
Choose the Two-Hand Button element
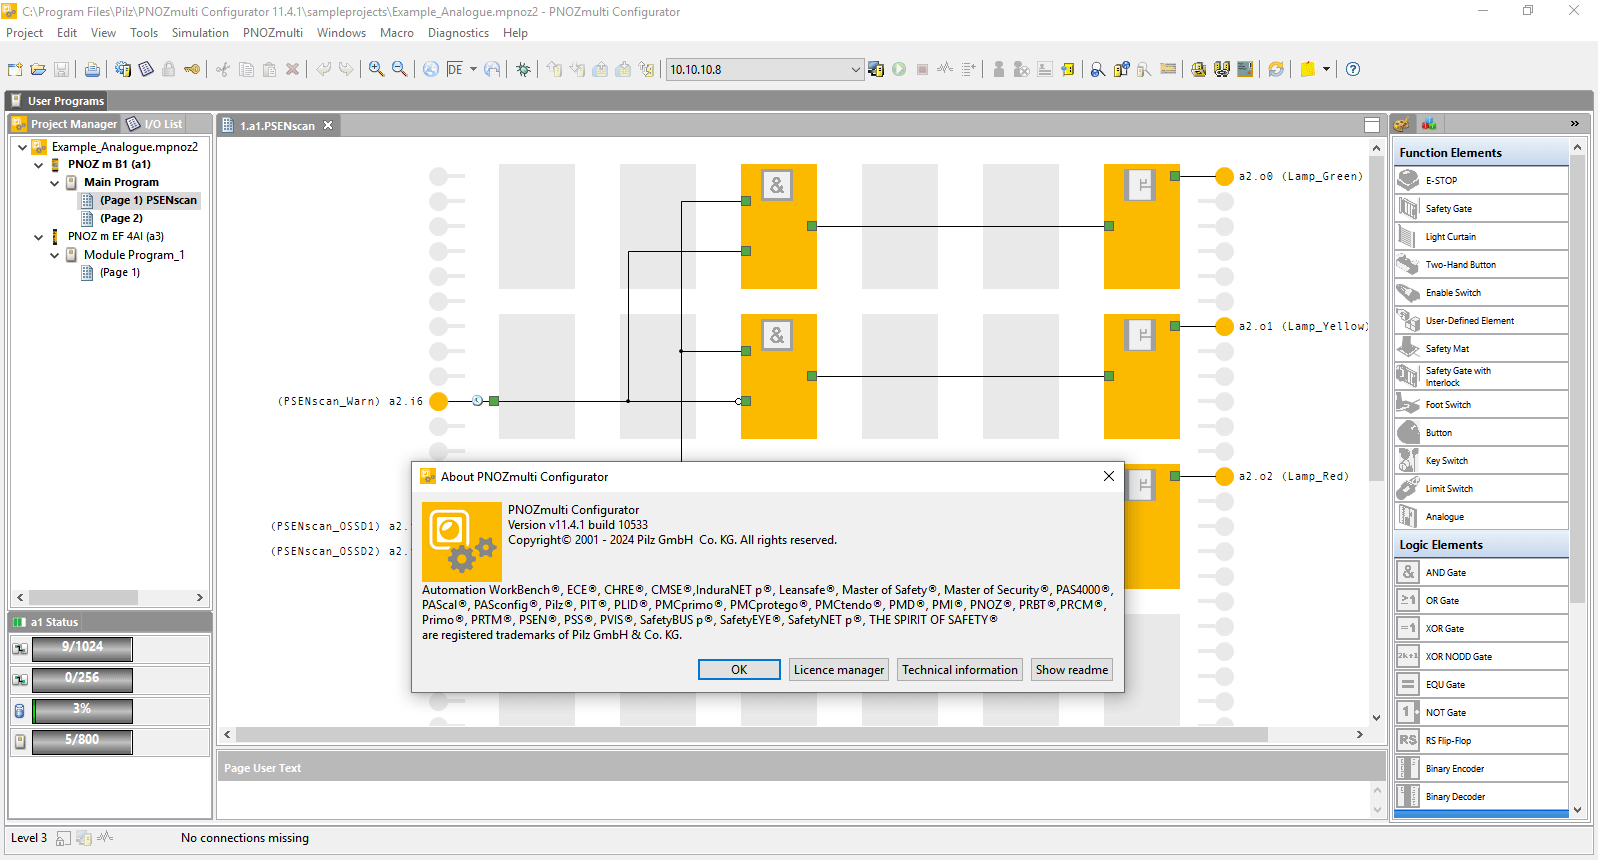coord(1481,264)
